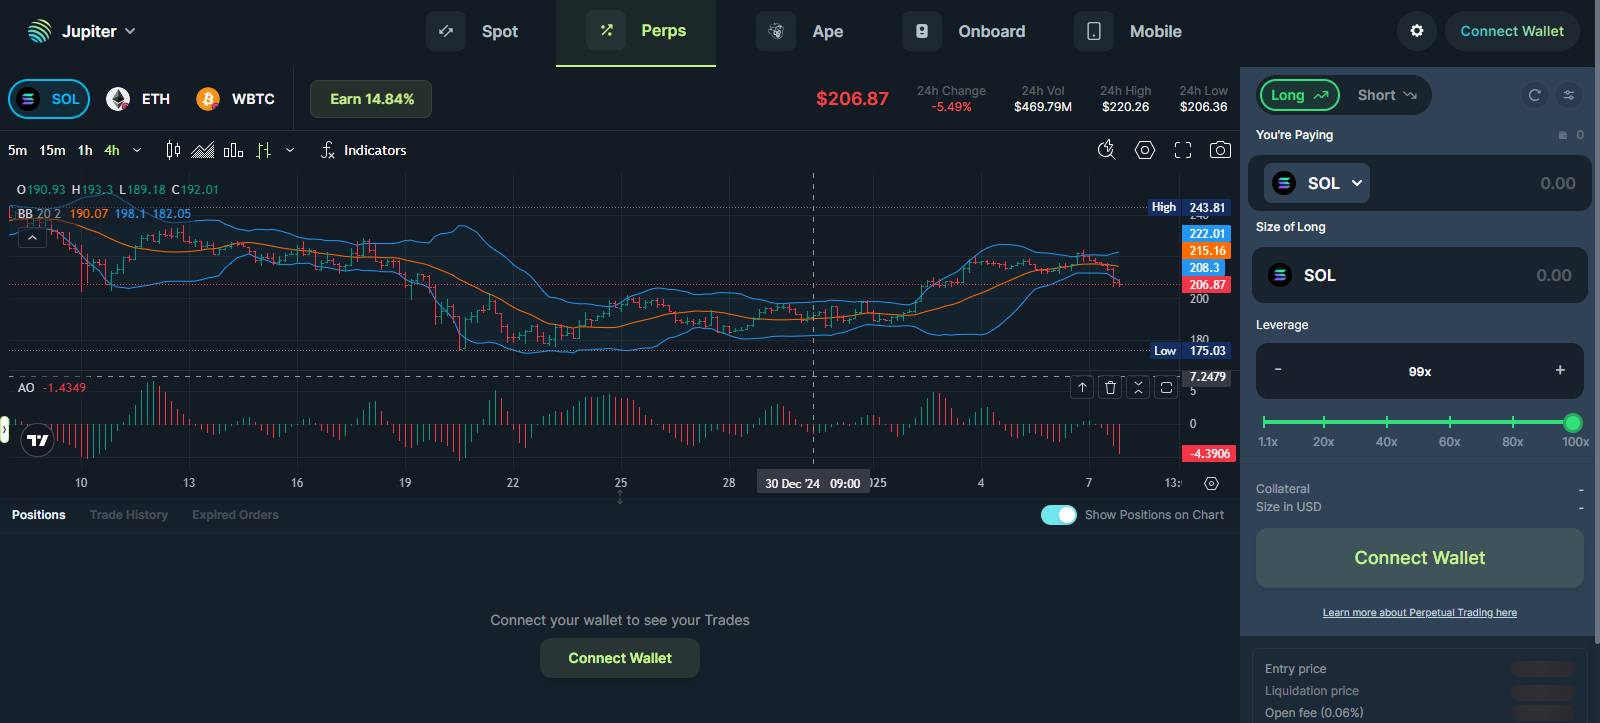Toggle Show Positions on Chart switch
Image resolution: width=1600 pixels, height=723 pixels.
pyautogui.click(x=1058, y=515)
